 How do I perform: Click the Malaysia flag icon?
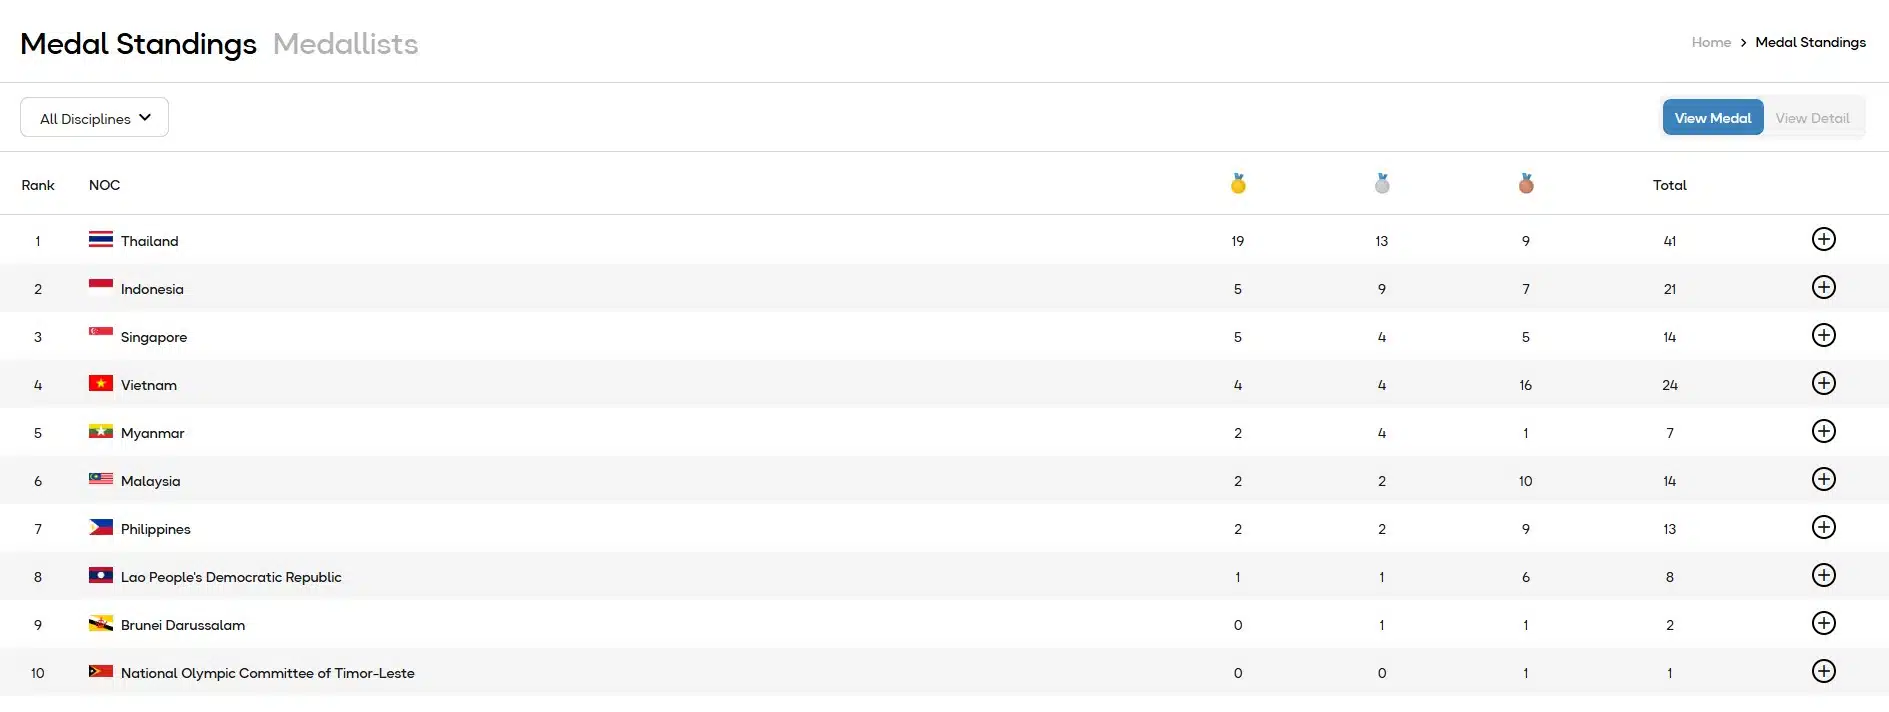[x=100, y=480]
